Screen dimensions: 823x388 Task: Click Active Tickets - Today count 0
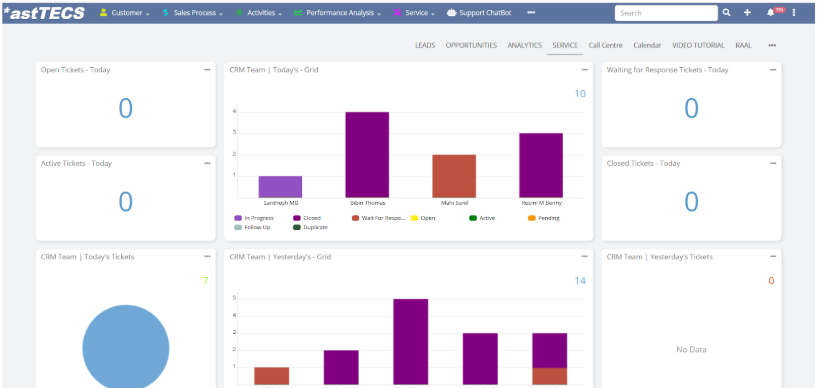coord(125,202)
